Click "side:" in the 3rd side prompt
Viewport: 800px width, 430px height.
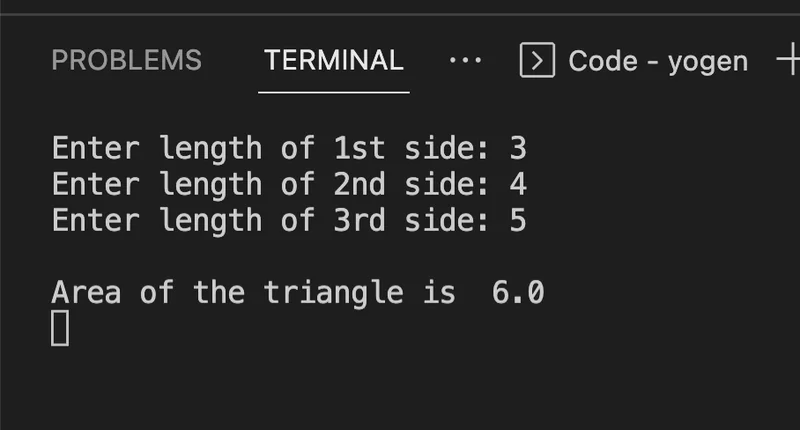coord(447,220)
